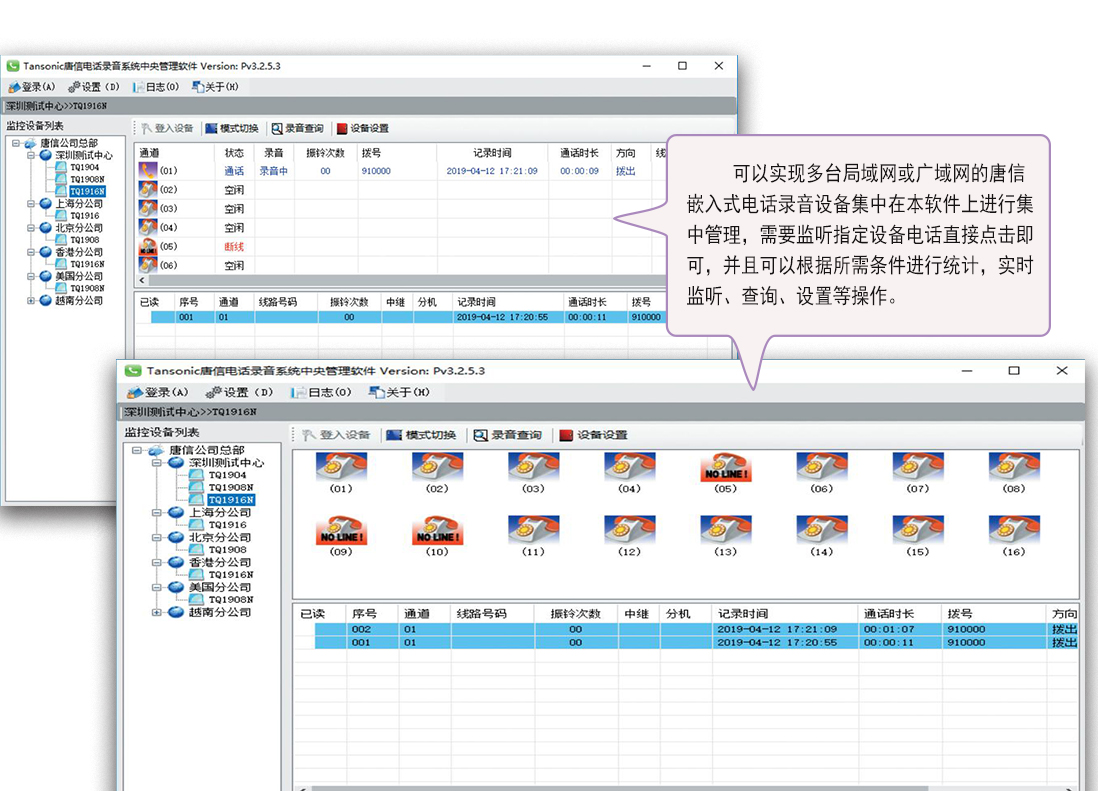Image resolution: width=1098 pixels, height=791 pixels.
Task: Pick channel (08) phone icon in front window
Action: pos(1014,467)
